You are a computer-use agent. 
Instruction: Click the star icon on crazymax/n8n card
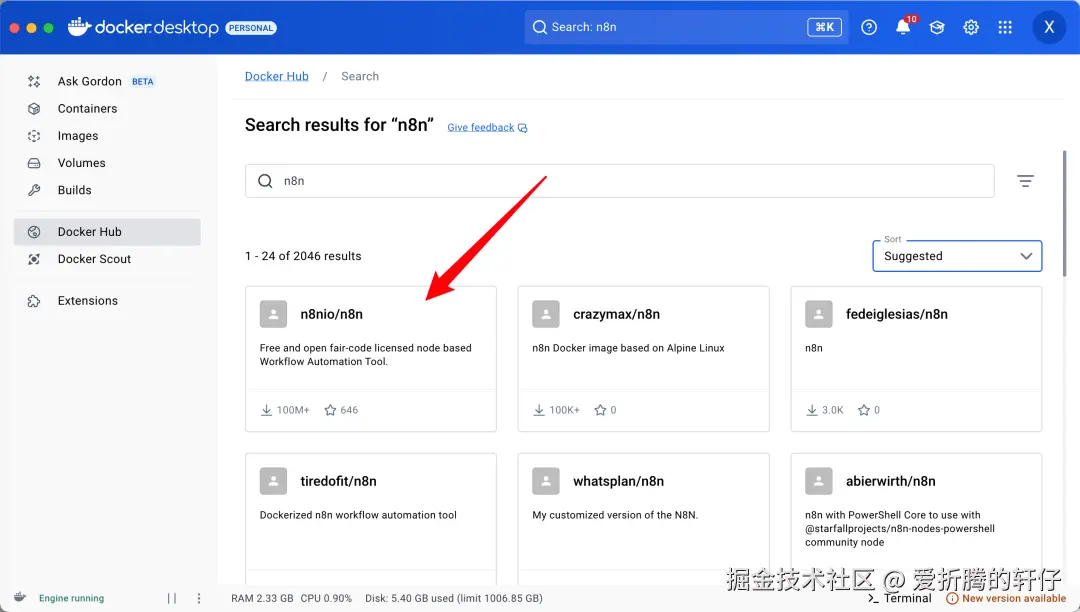[600, 410]
